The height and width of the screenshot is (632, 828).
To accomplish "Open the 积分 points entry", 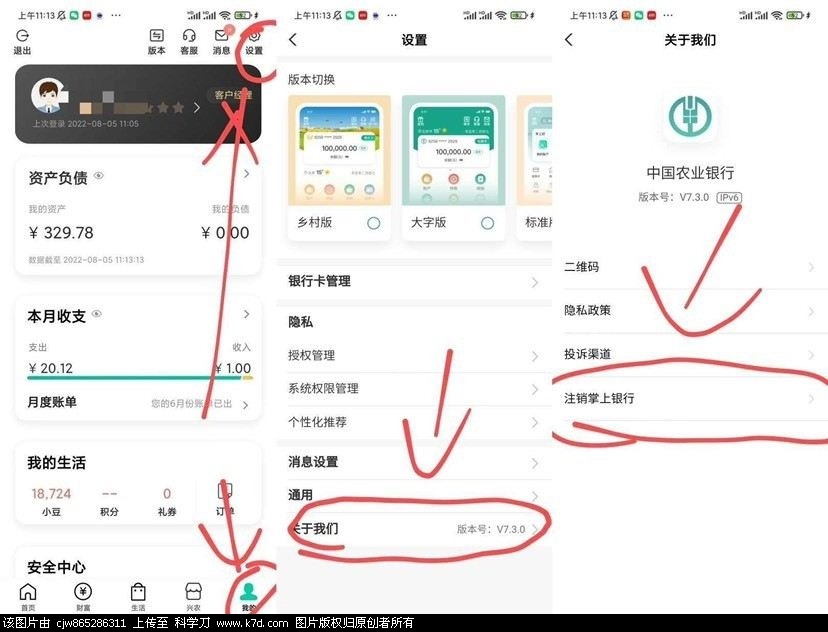I will [109, 501].
